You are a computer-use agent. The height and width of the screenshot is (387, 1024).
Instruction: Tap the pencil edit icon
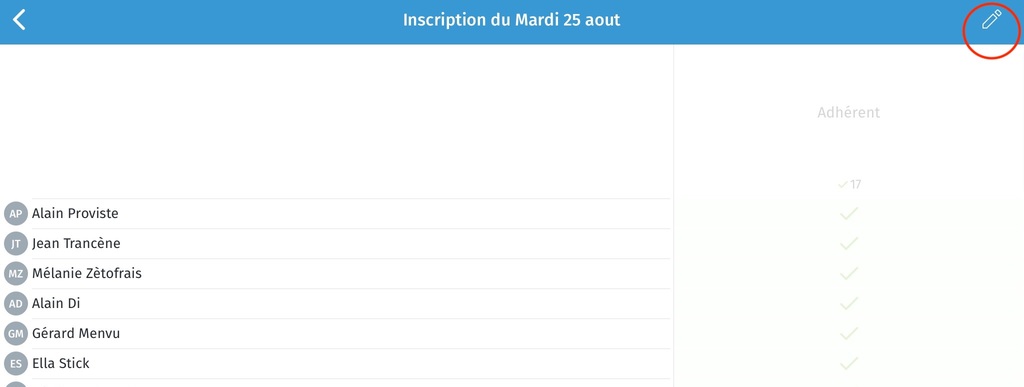click(x=991, y=20)
